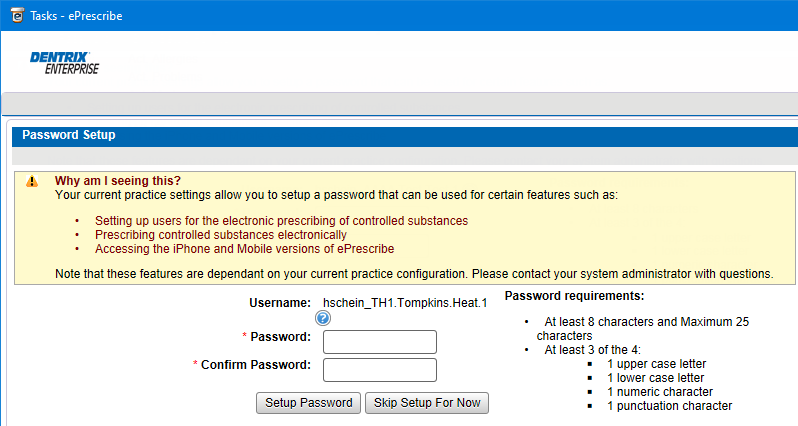Click the ePrescribe app icon in title bar
This screenshot has height=426, width=798.
15,14
